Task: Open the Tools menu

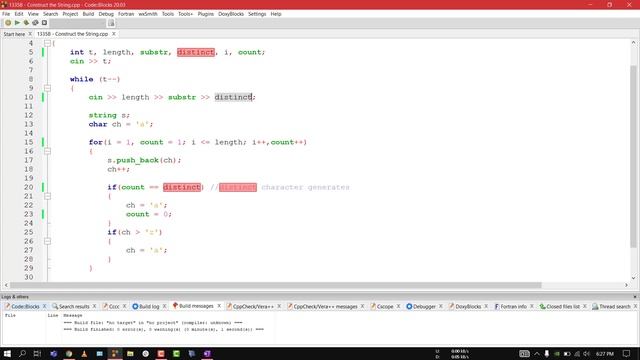Action: tap(168, 14)
